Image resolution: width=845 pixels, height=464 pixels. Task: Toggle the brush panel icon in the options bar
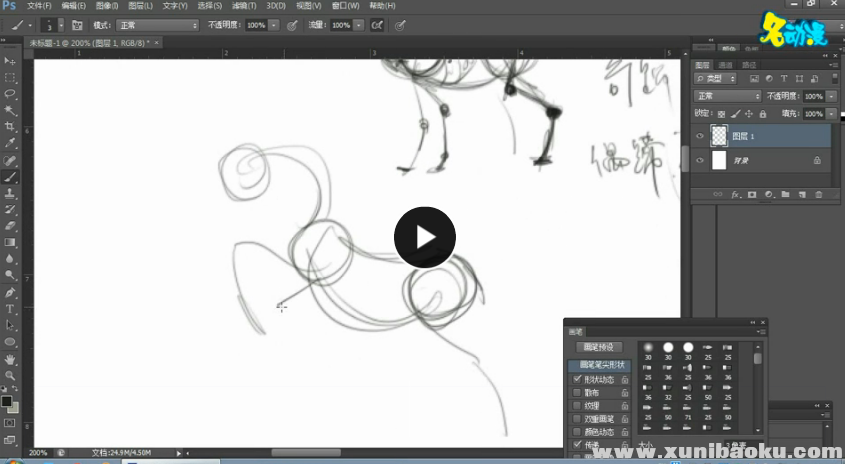click(76, 24)
